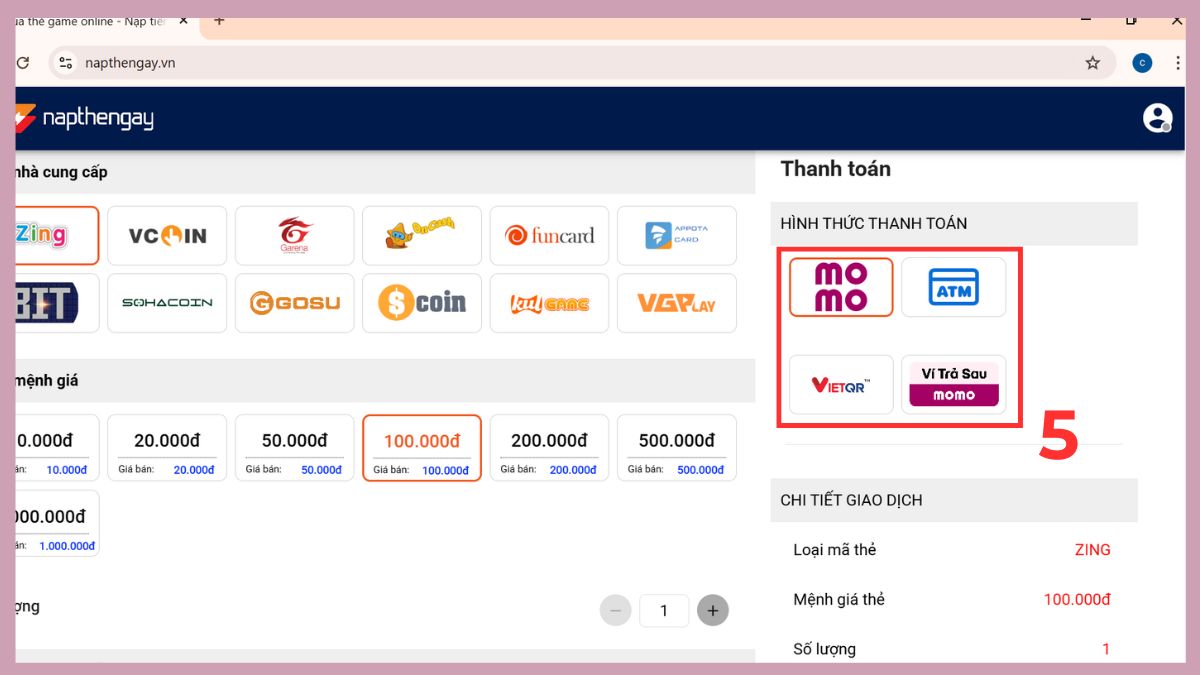The width and height of the screenshot is (1200, 675).
Task: Click the Mệnh giá thẻ label
Action: [x=839, y=600]
